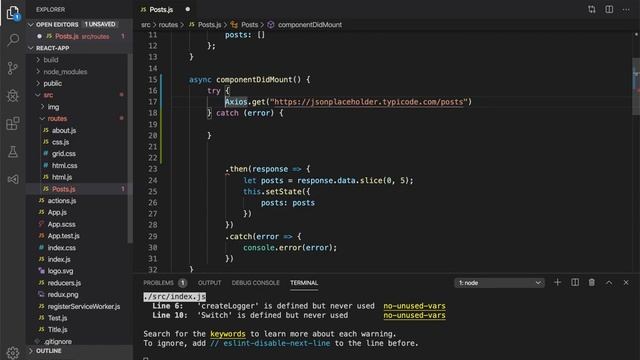Close the bottom panel
This screenshot has width=640, height=360.
pos(626,282)
